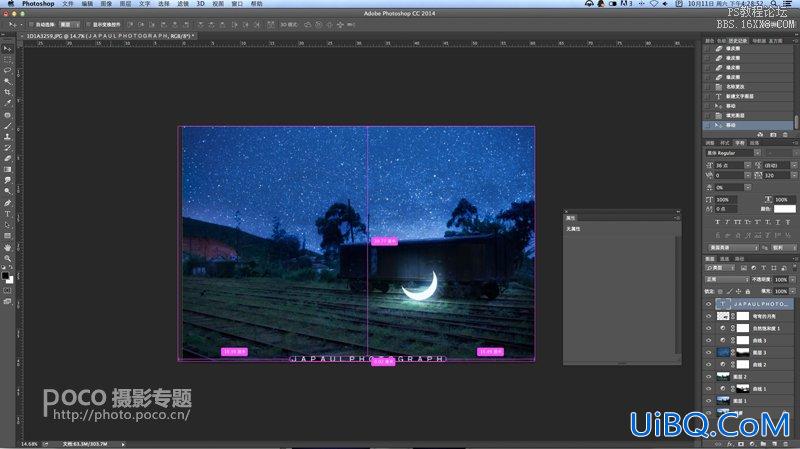This screenshot has width=800, height=449.
Task: Select 新建文字图层 history state
Action: click(748, 96)
